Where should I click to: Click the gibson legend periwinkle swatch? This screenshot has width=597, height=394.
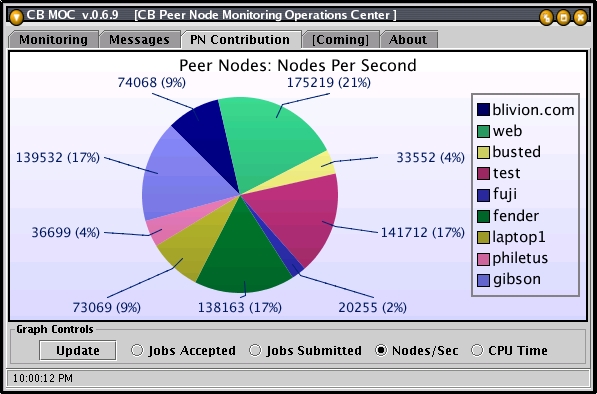pos(483,280)
